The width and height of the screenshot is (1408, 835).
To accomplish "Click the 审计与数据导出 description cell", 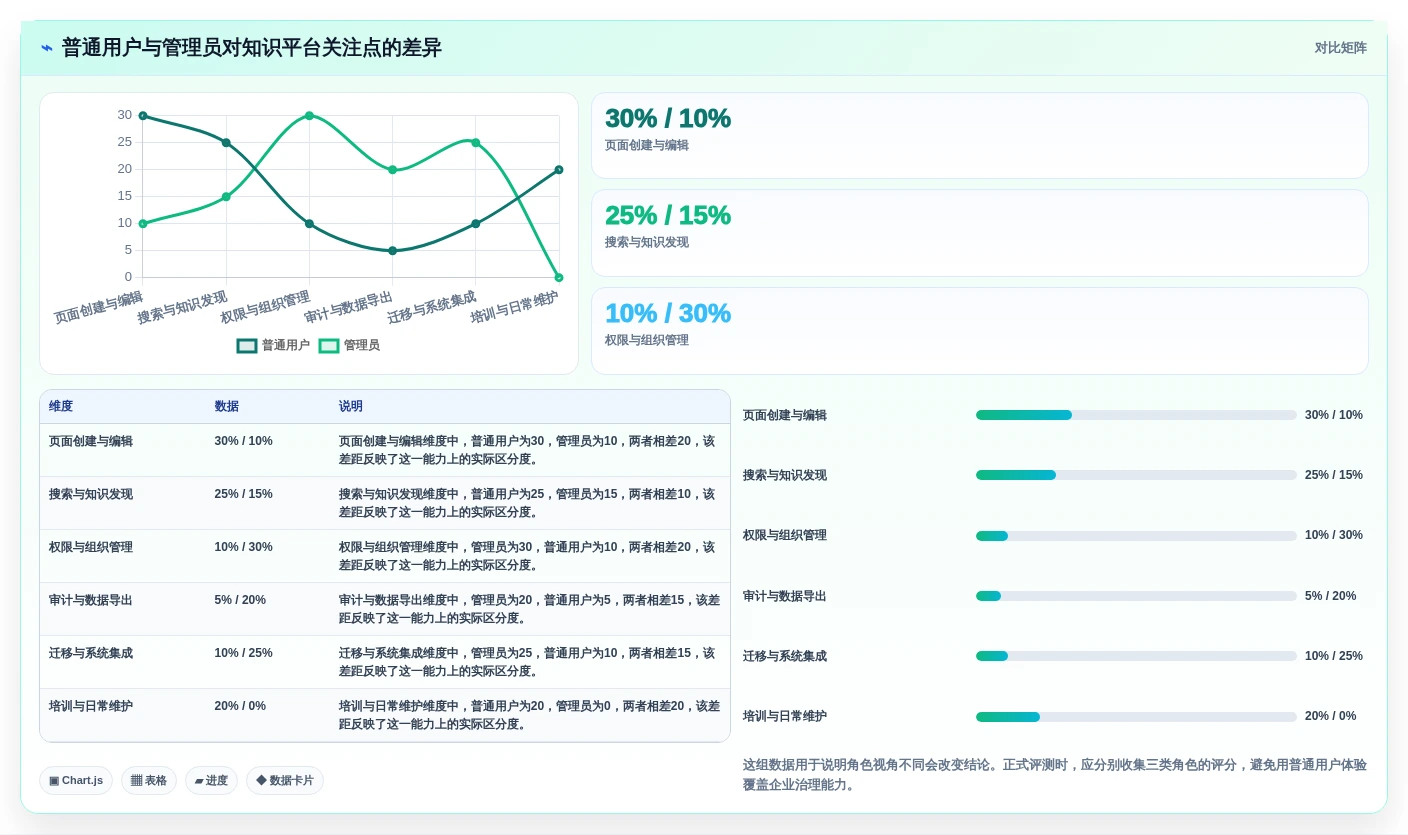I will [529, 609].
